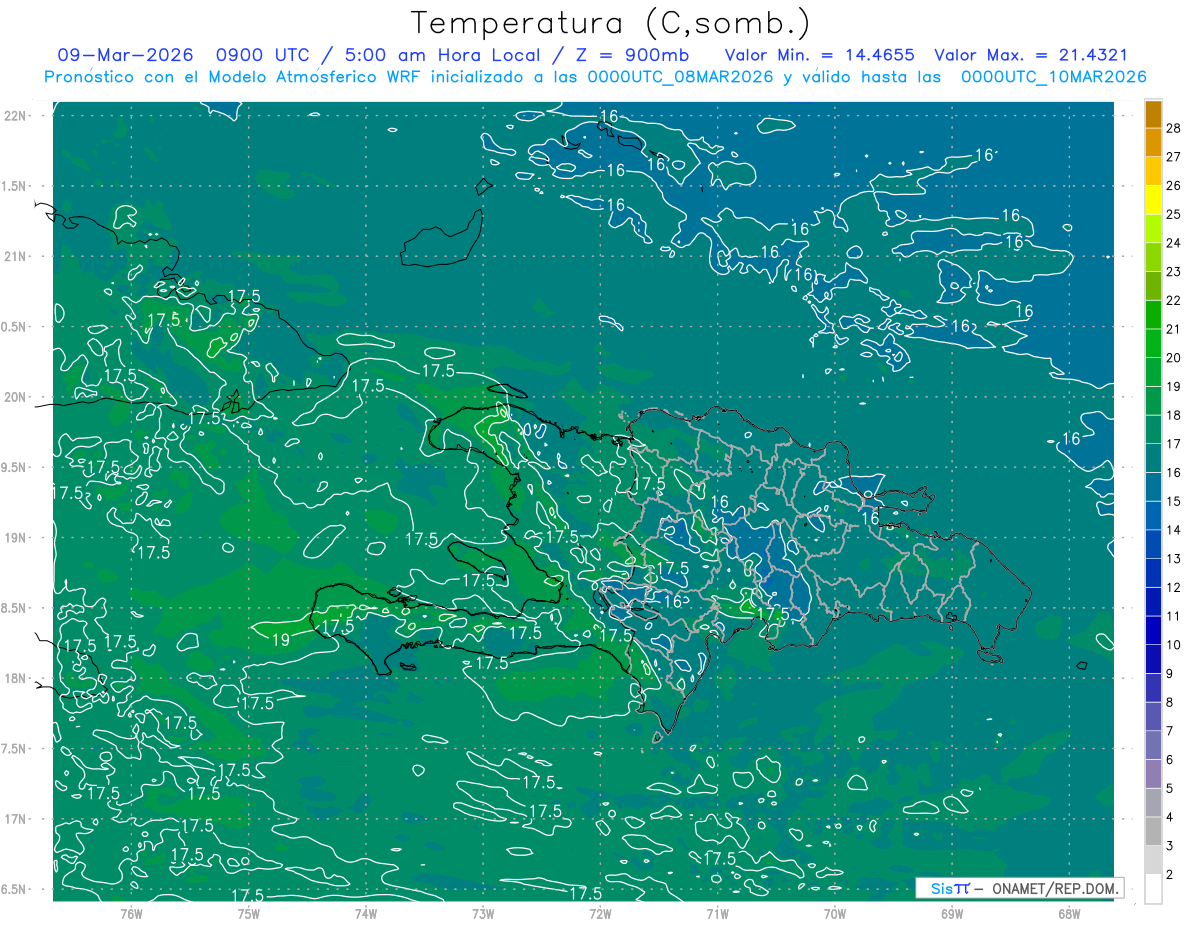
Task: Click the '72W' longitude axis label
Action: (600, 914)
